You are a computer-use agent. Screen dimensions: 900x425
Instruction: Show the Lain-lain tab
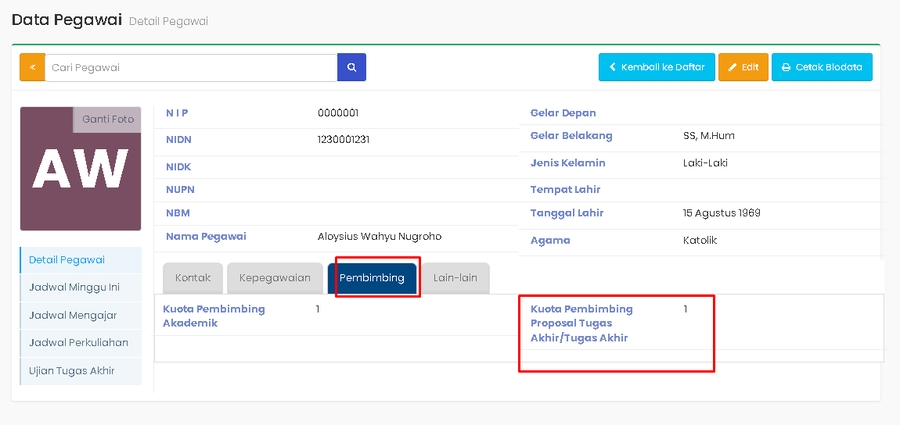tap(455, 278)
